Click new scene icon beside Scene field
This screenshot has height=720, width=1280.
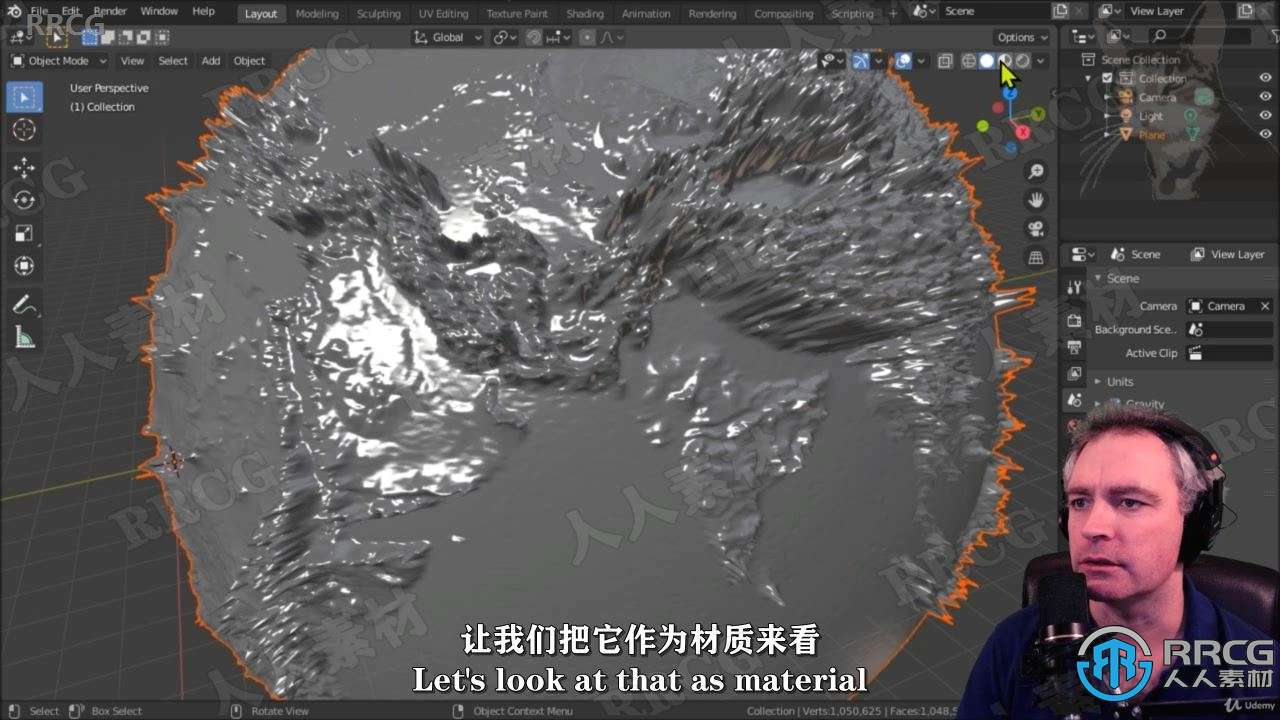1060,11
